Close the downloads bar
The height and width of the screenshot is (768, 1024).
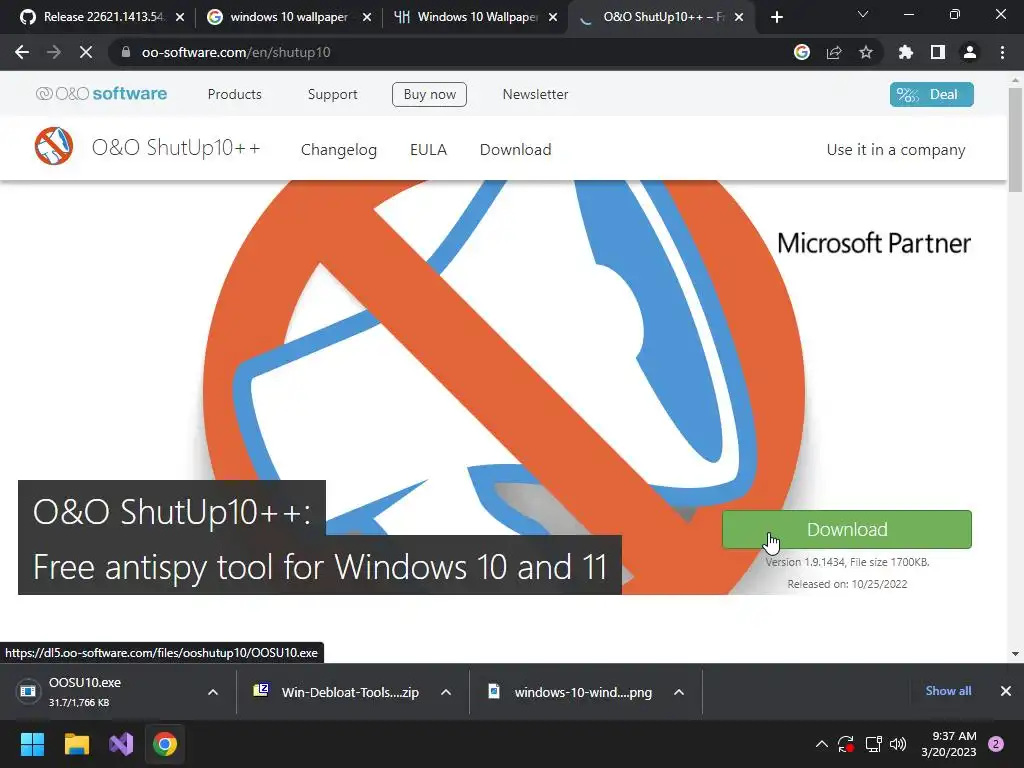tap(1006, 691)
